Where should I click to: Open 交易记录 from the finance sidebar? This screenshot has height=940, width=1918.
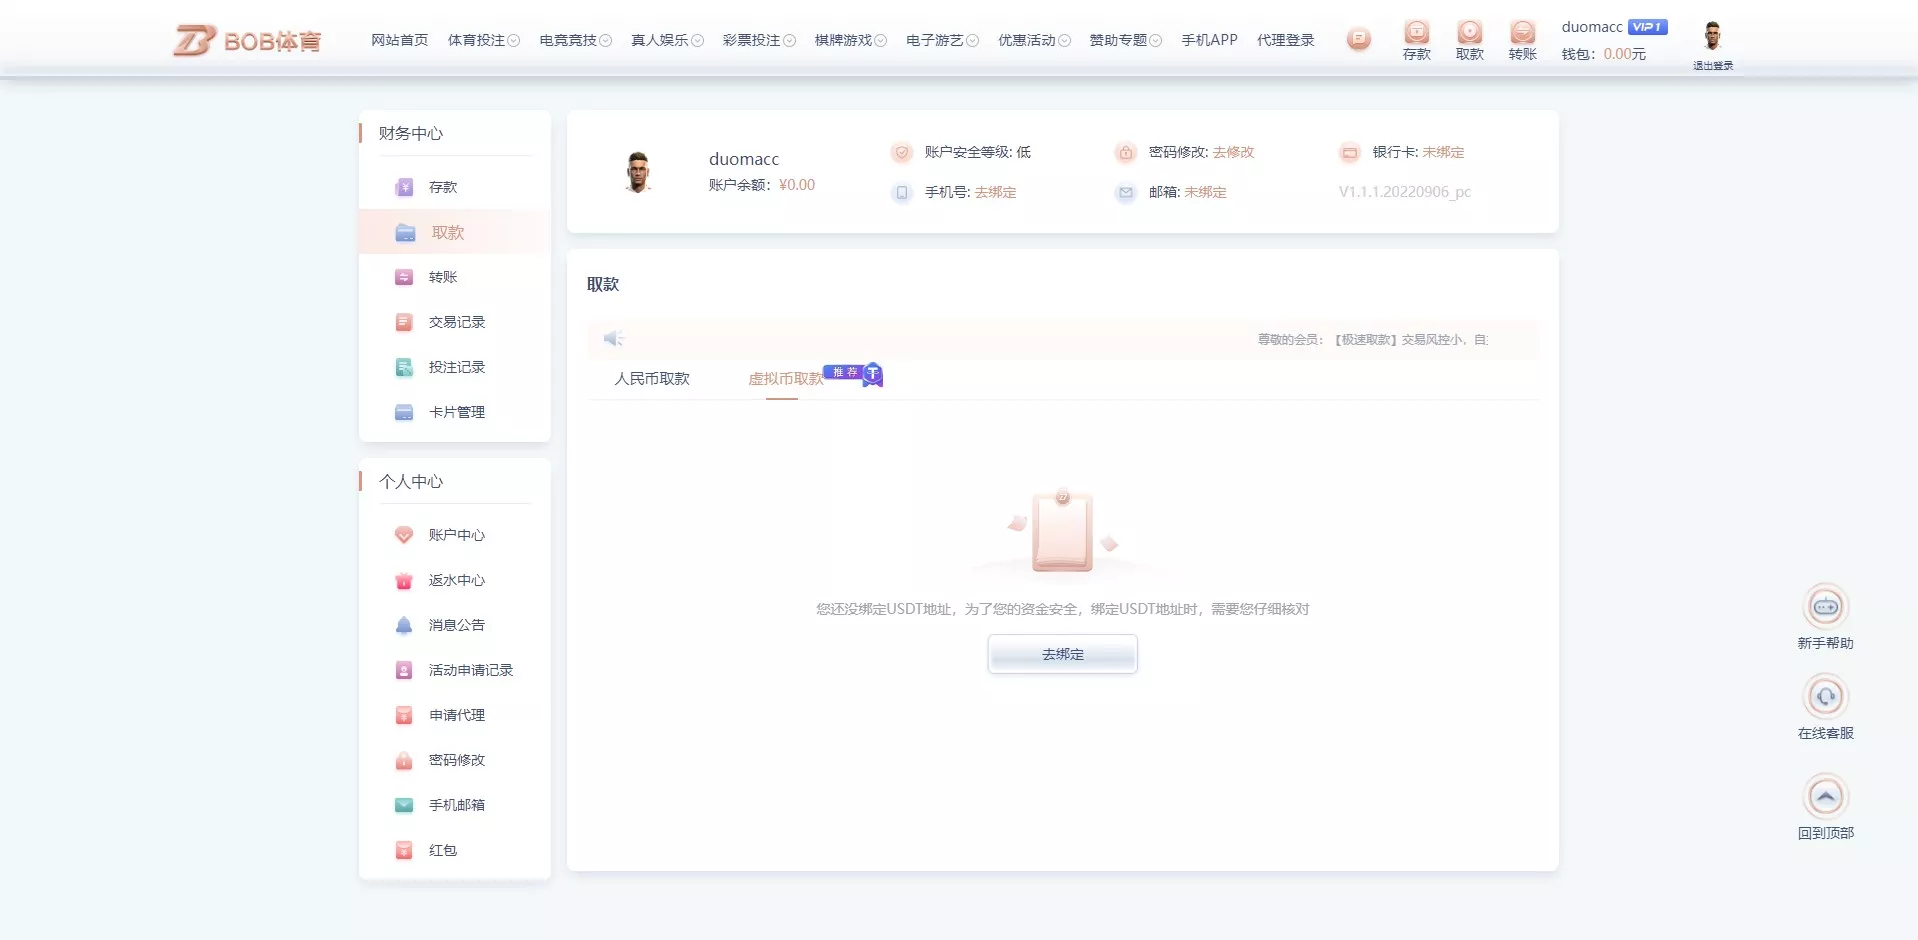(x=457, y=322)
